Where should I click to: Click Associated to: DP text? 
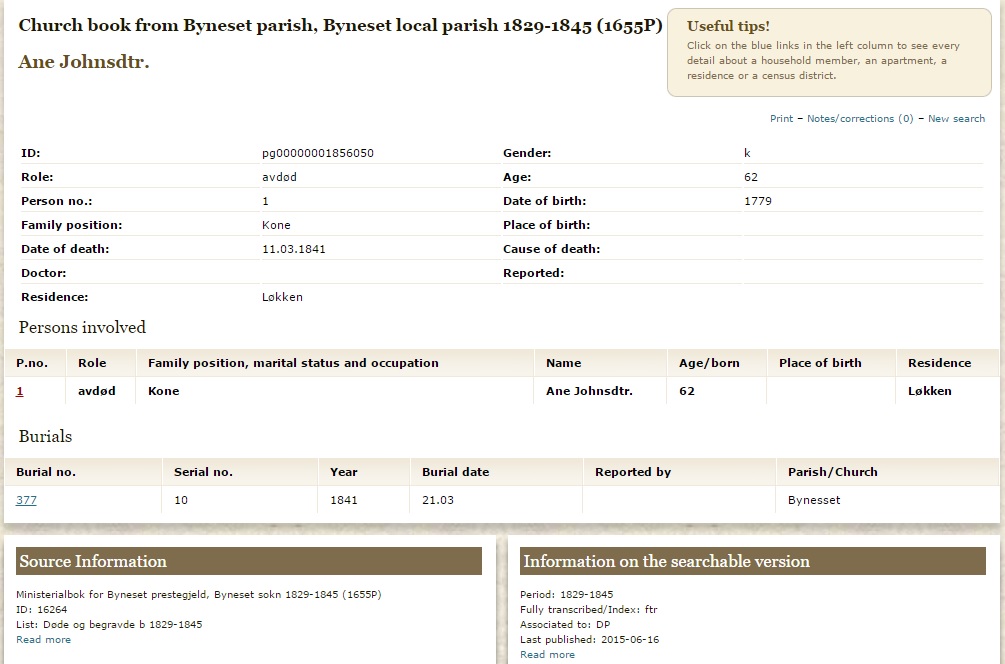pos(565,624)
